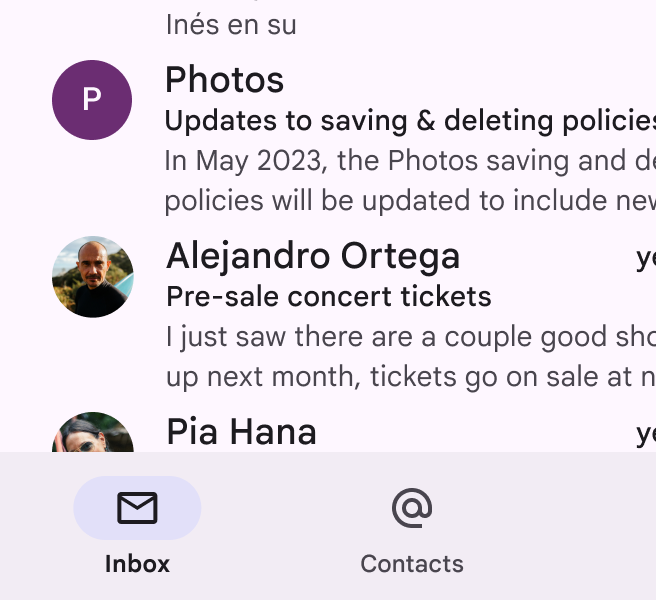Tap the Contacts at-sign icon
The width and height of the screenshot is (656, 600).
pyautogui.click(x=412, y=508)
